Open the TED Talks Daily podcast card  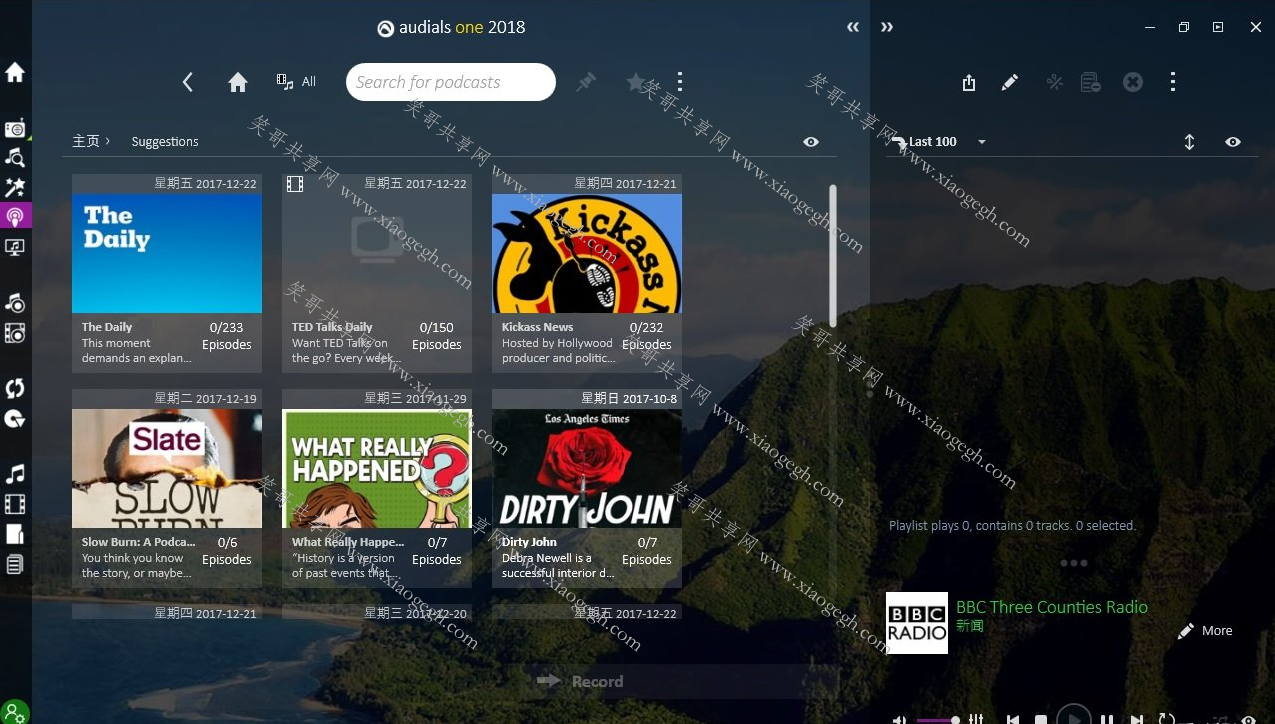tap(377, 273)
